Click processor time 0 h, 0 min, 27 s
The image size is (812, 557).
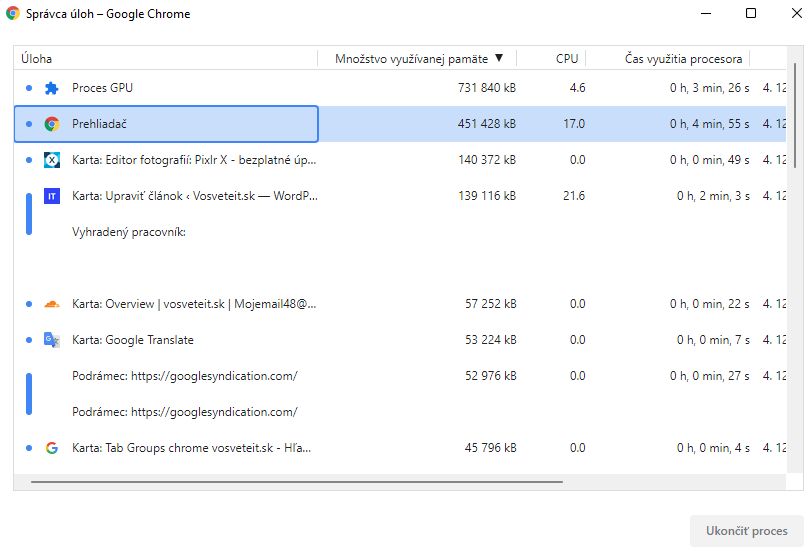click(709, 376)
